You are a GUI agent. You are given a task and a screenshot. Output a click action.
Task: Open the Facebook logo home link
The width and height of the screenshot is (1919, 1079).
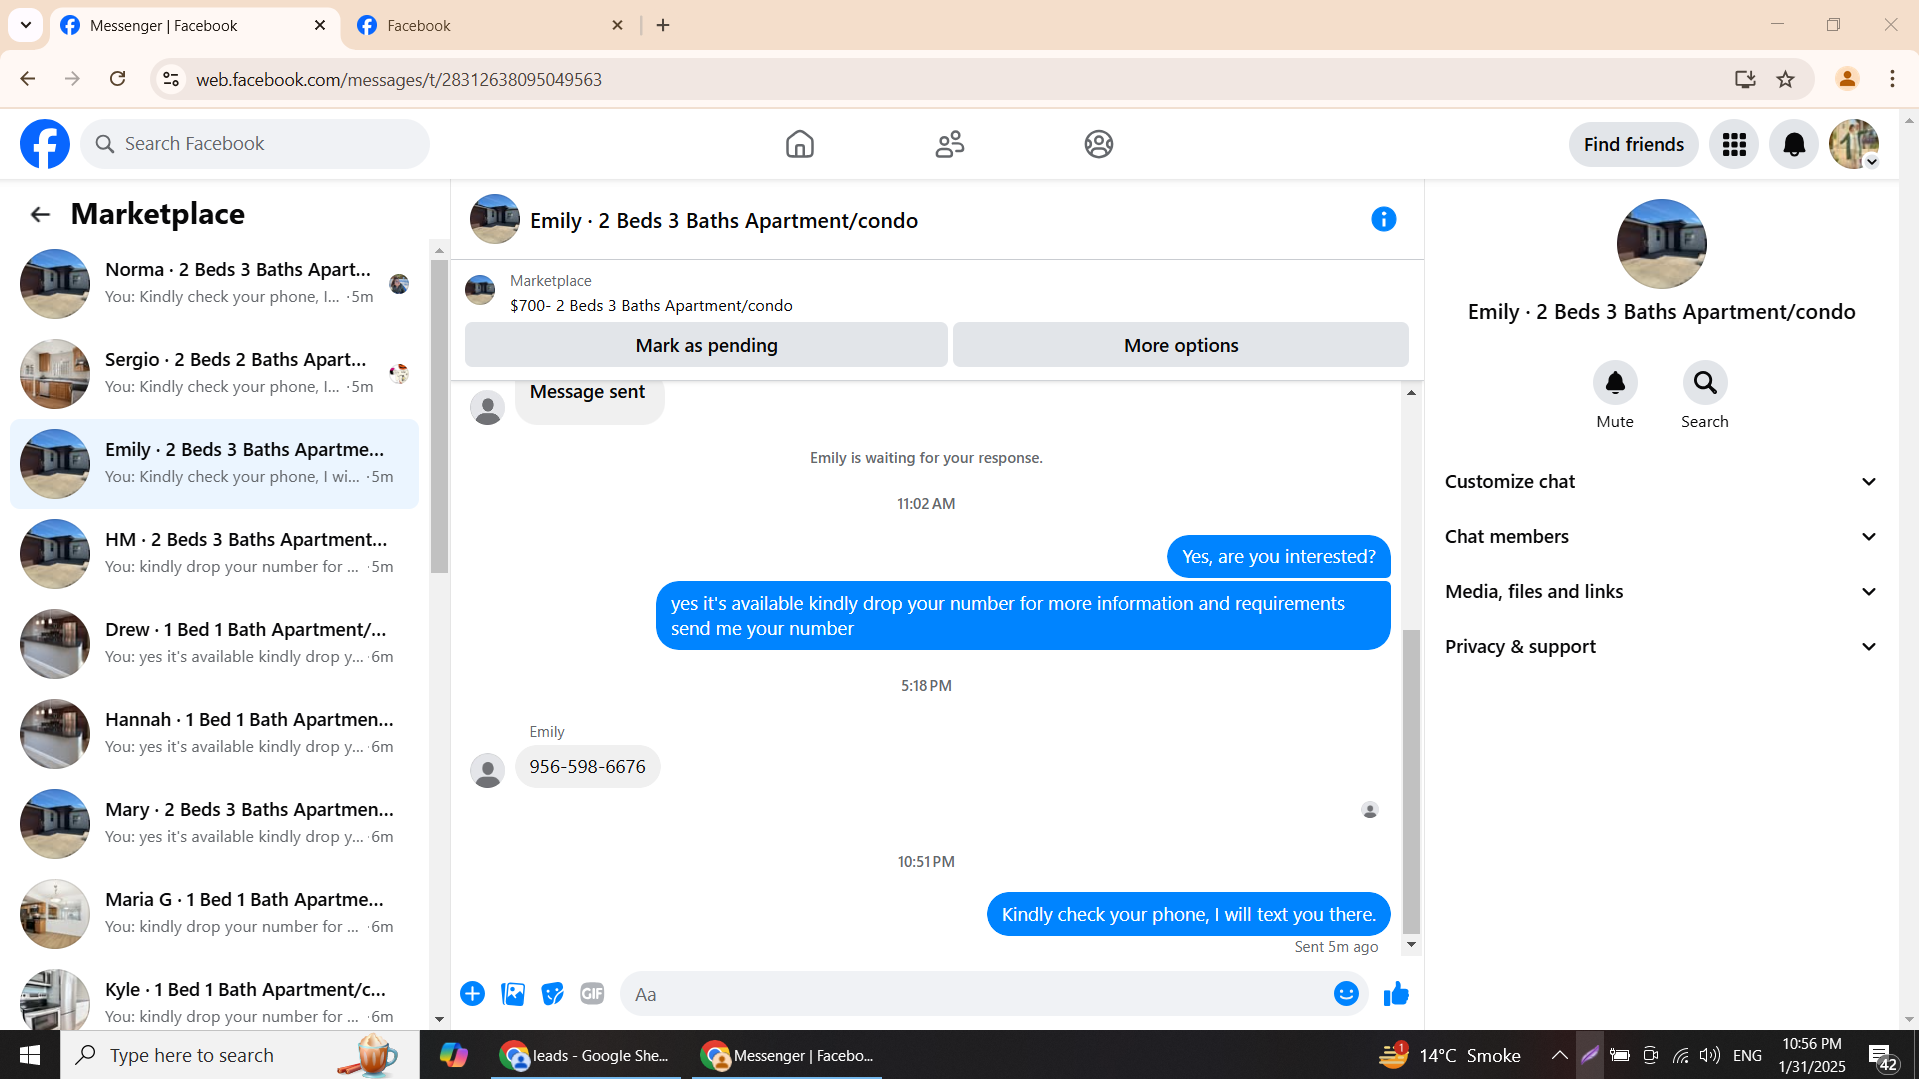click(45, 144)
